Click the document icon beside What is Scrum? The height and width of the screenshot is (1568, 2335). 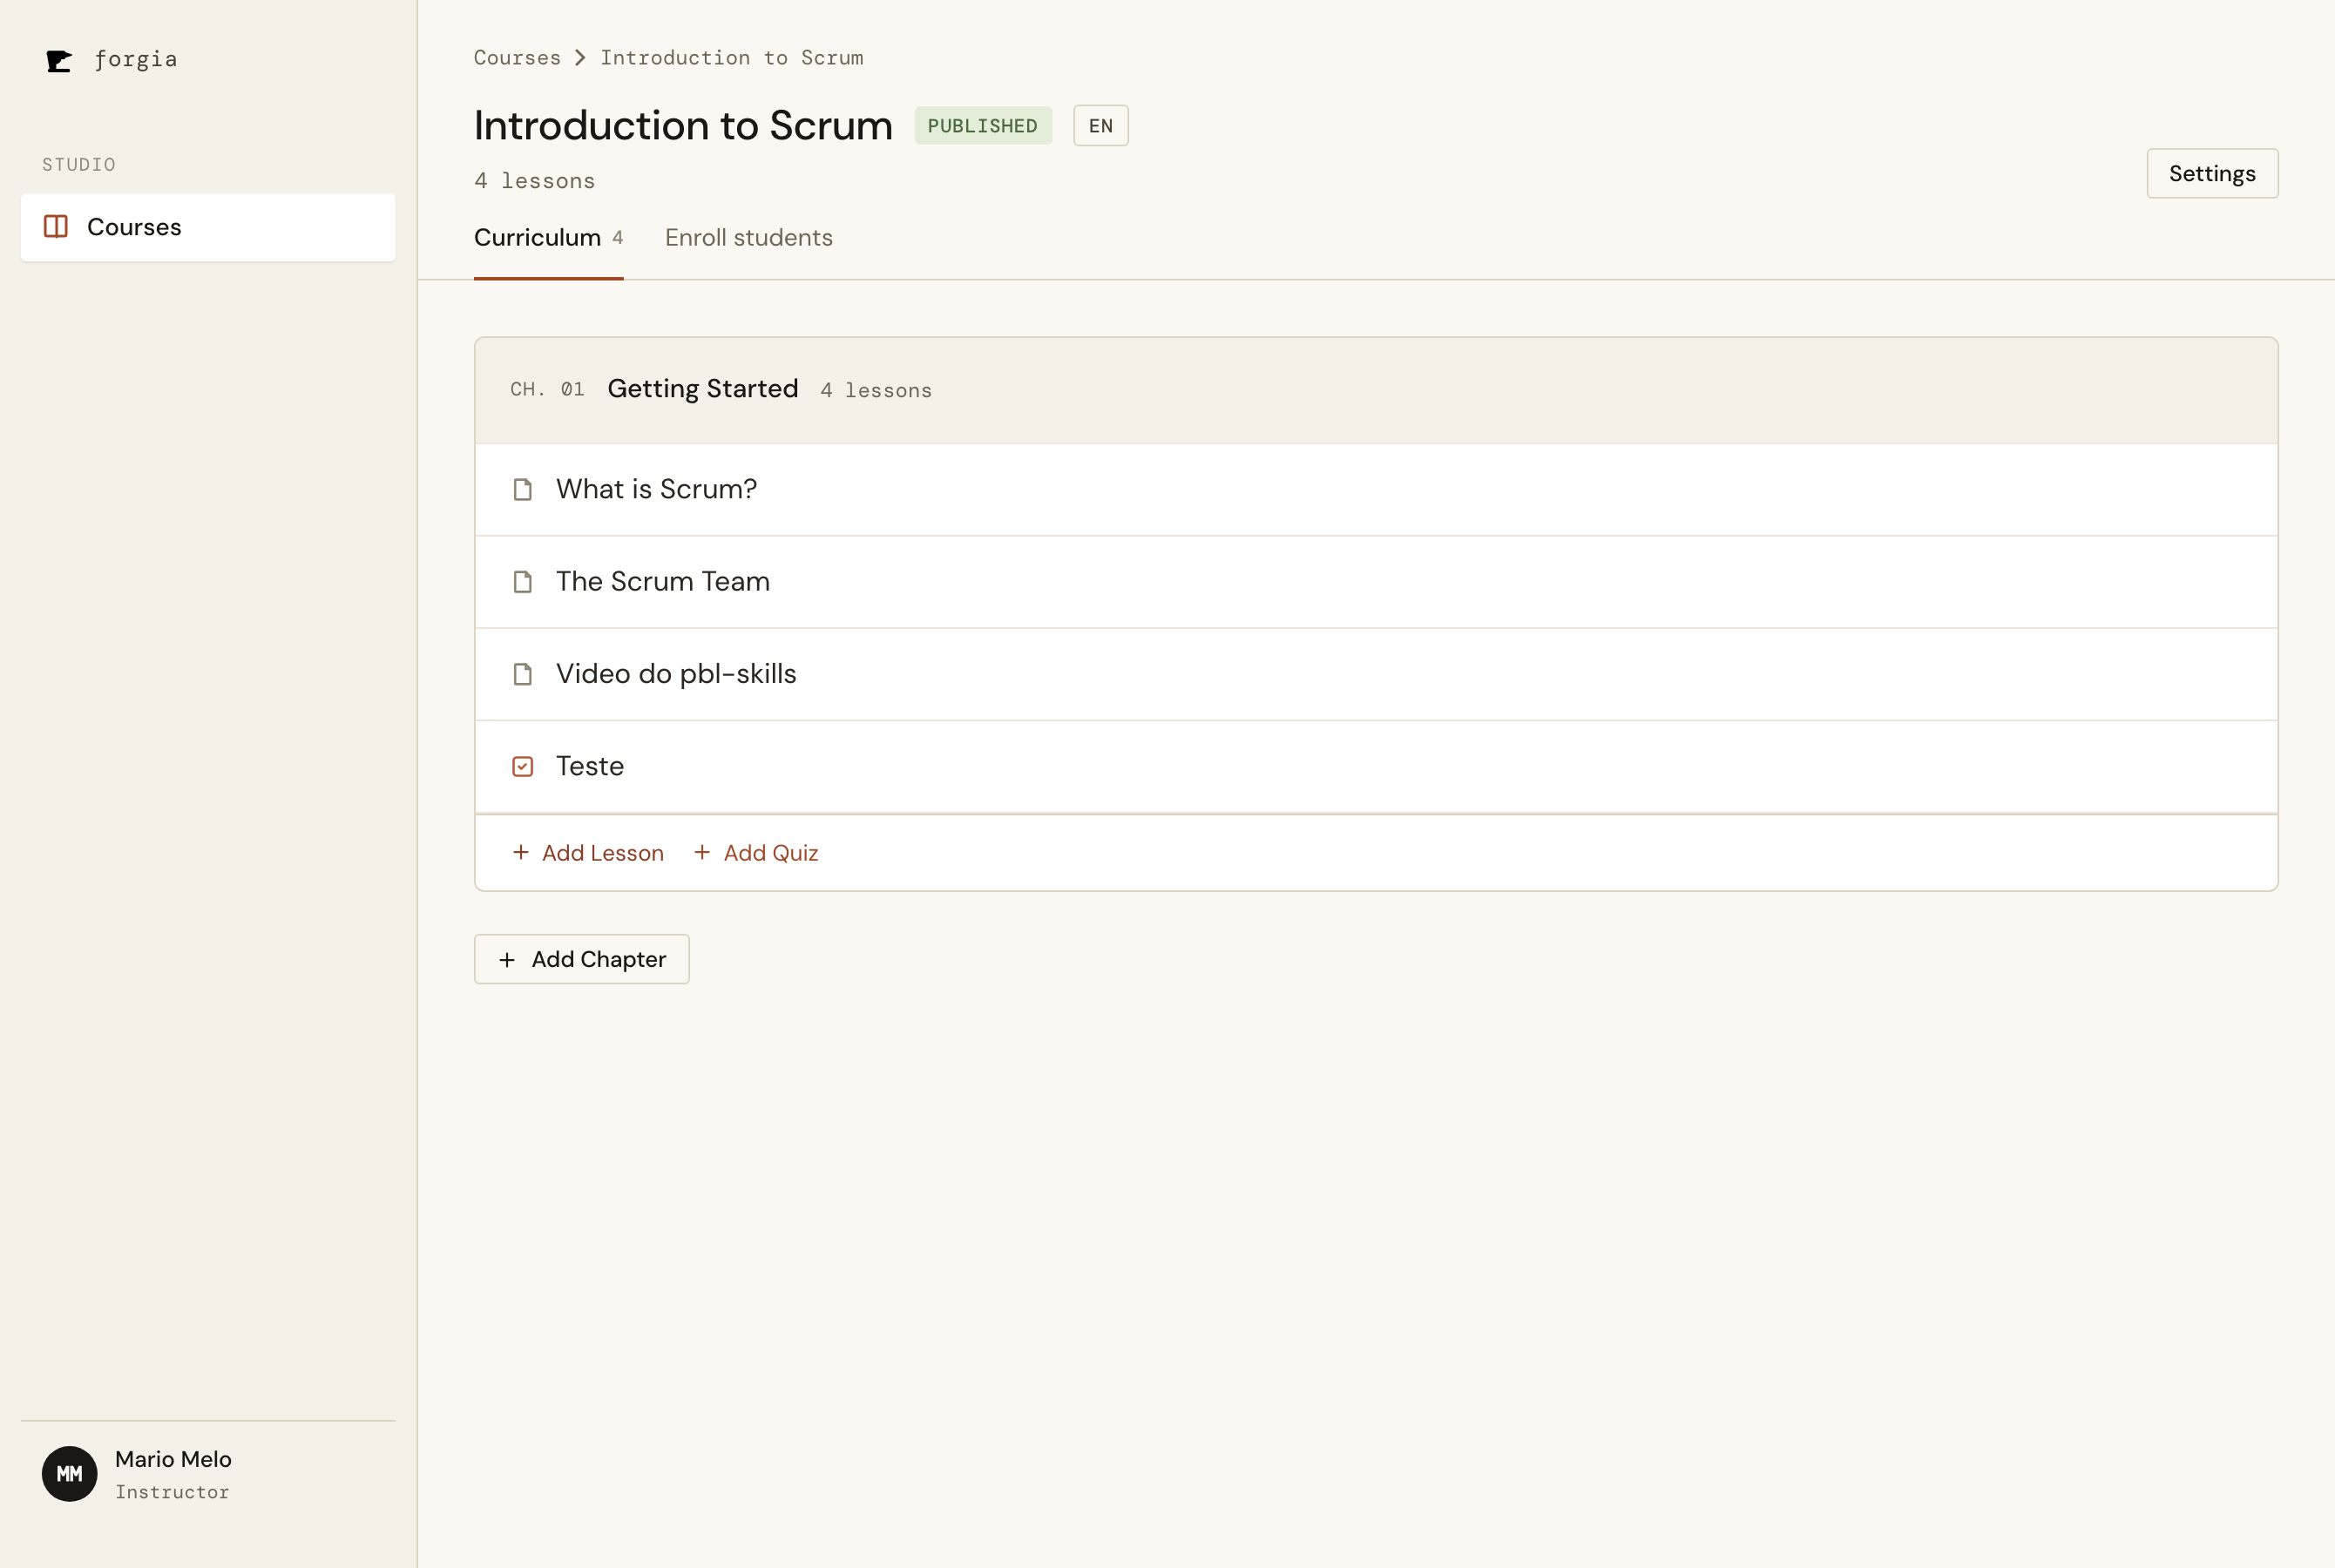click(522, 489)
